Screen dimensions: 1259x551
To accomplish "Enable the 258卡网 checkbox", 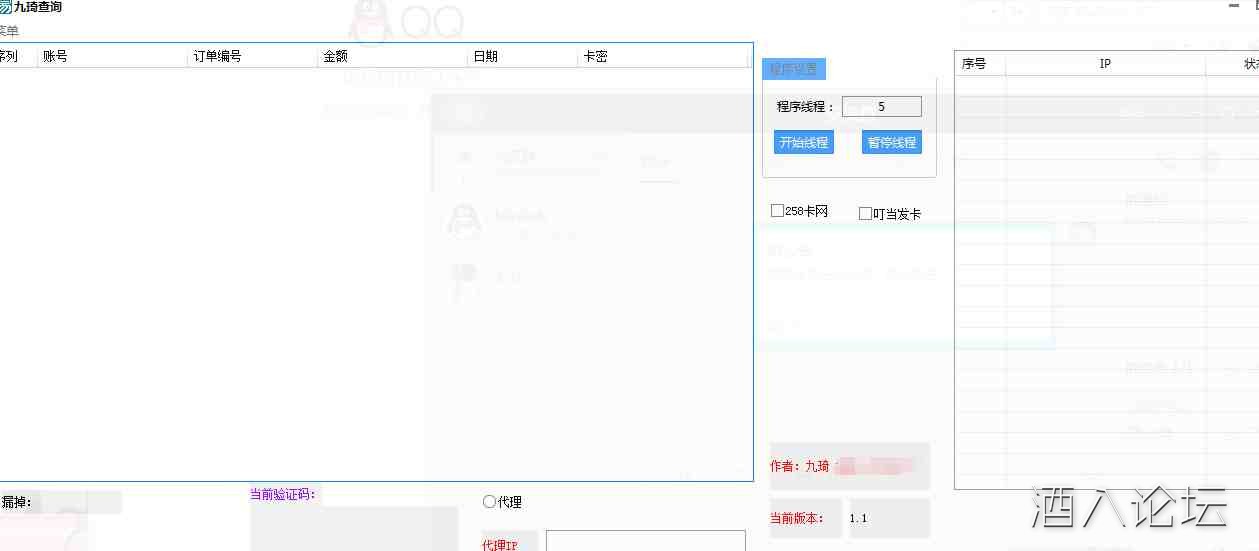I will 777,211.
